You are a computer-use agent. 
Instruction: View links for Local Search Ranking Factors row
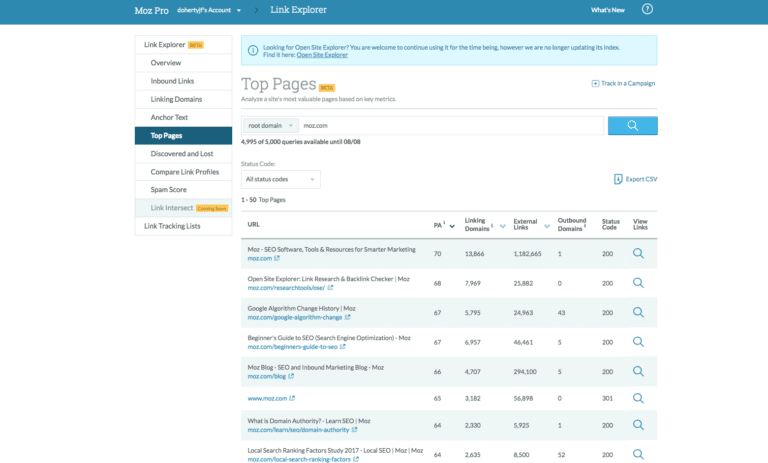pyautogui.click(x=638, y=454)
